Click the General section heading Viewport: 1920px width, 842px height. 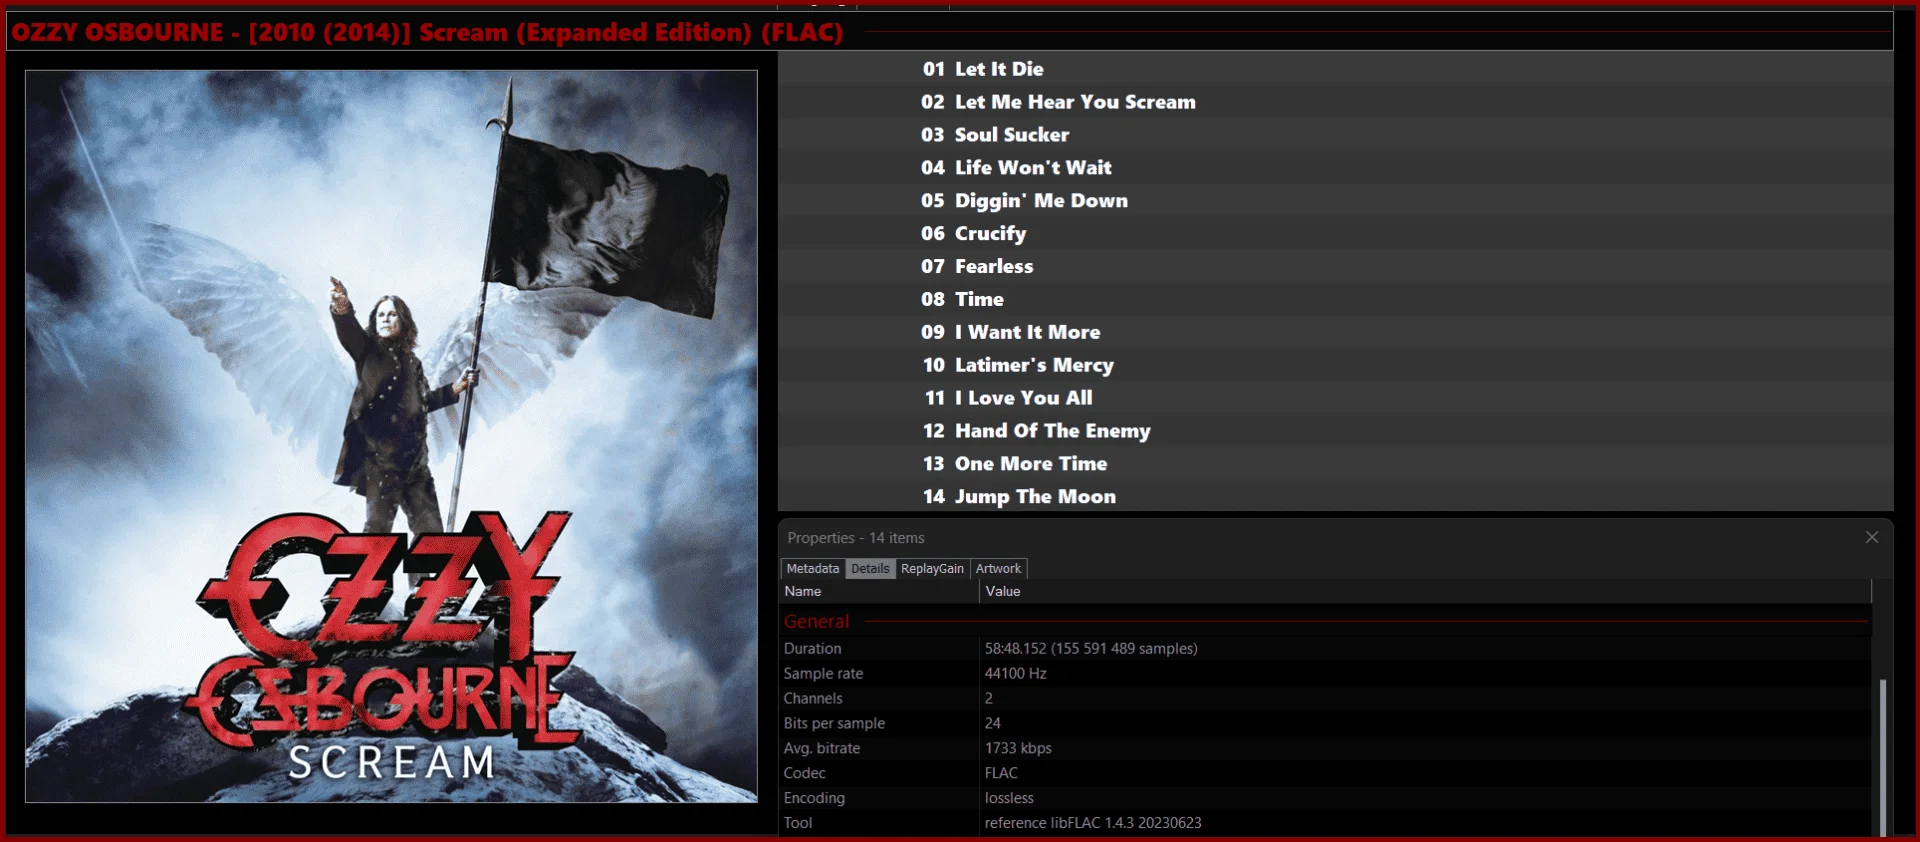tap(816, 622)
